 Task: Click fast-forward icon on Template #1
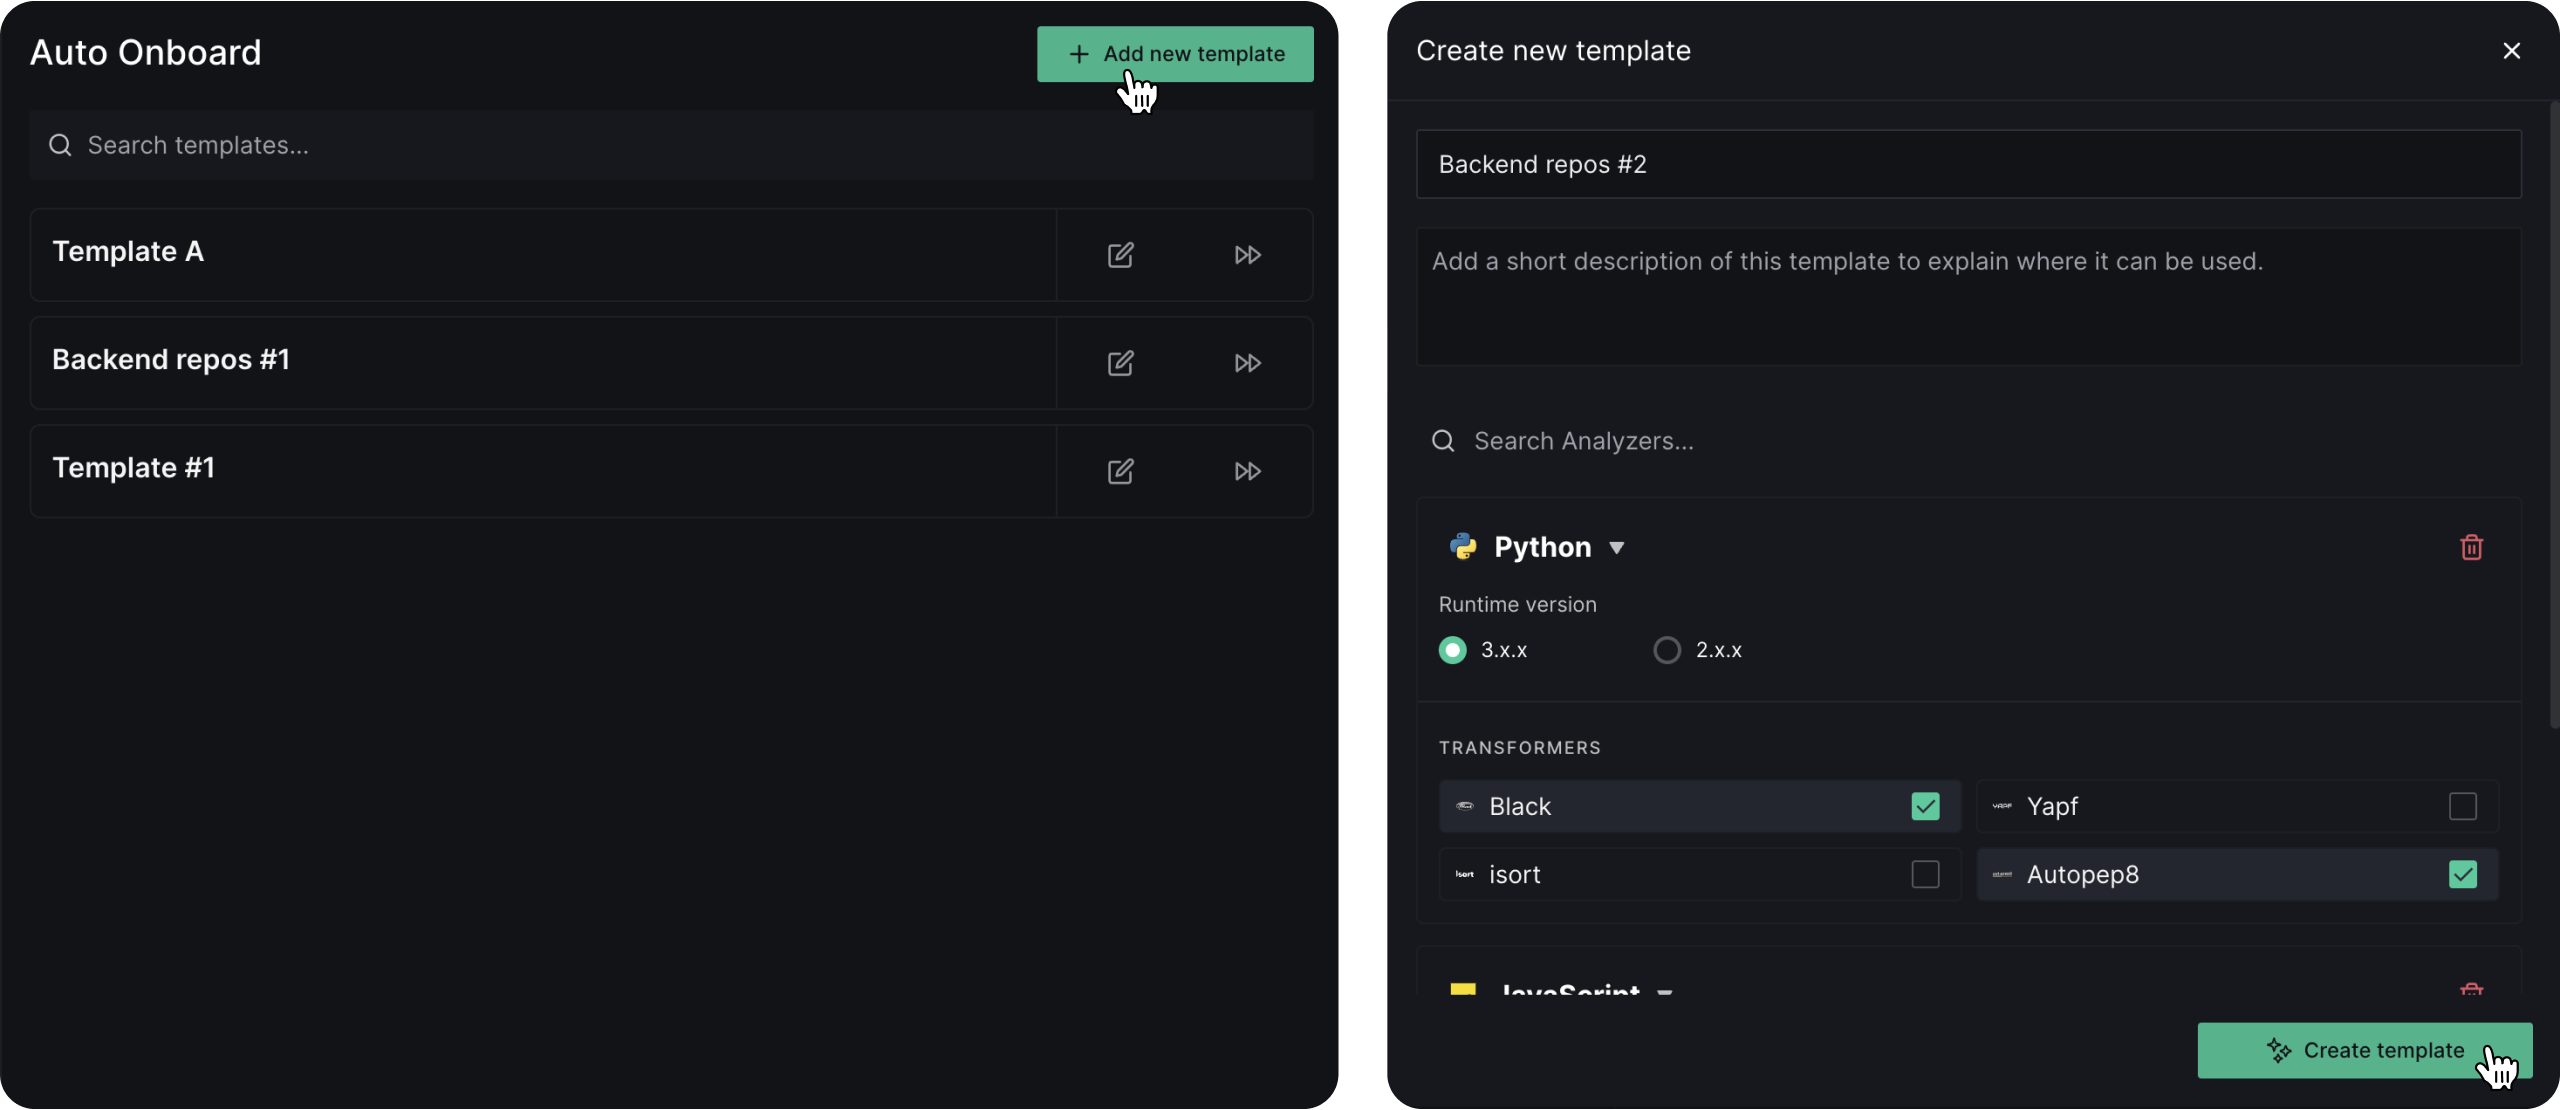coord(1247,471)
